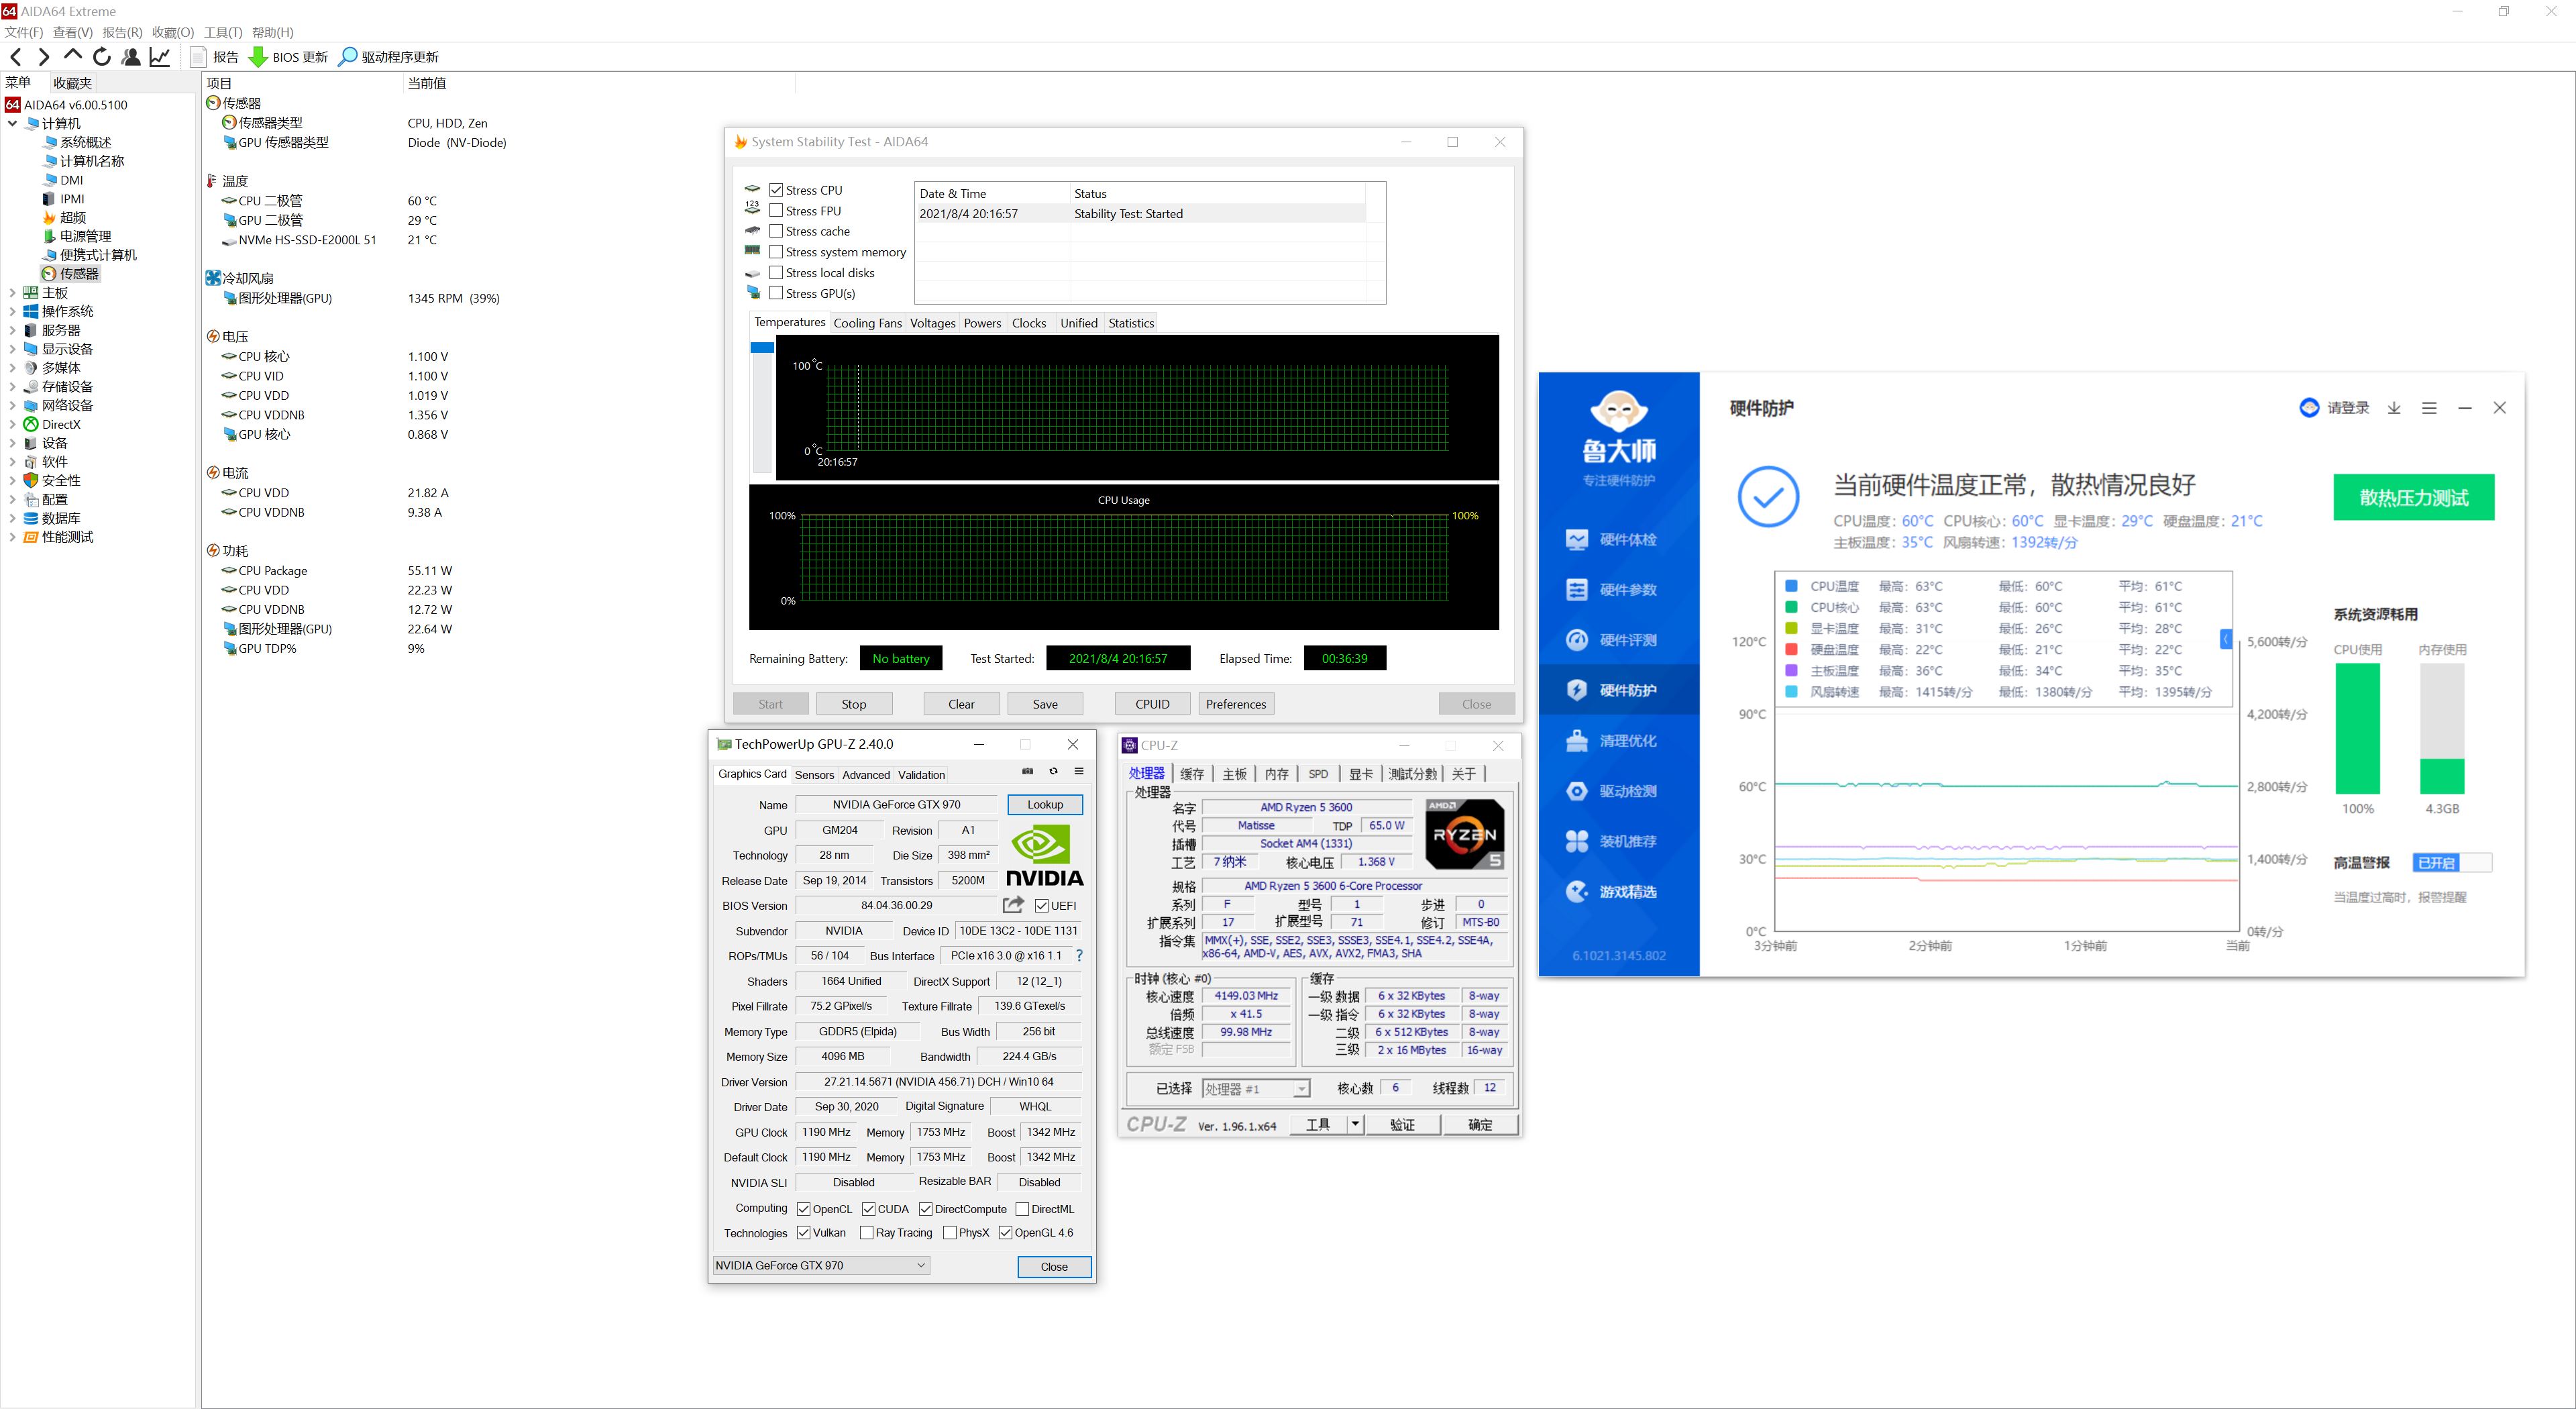Check Stress local disks checkbox

[x=776, y=272]
